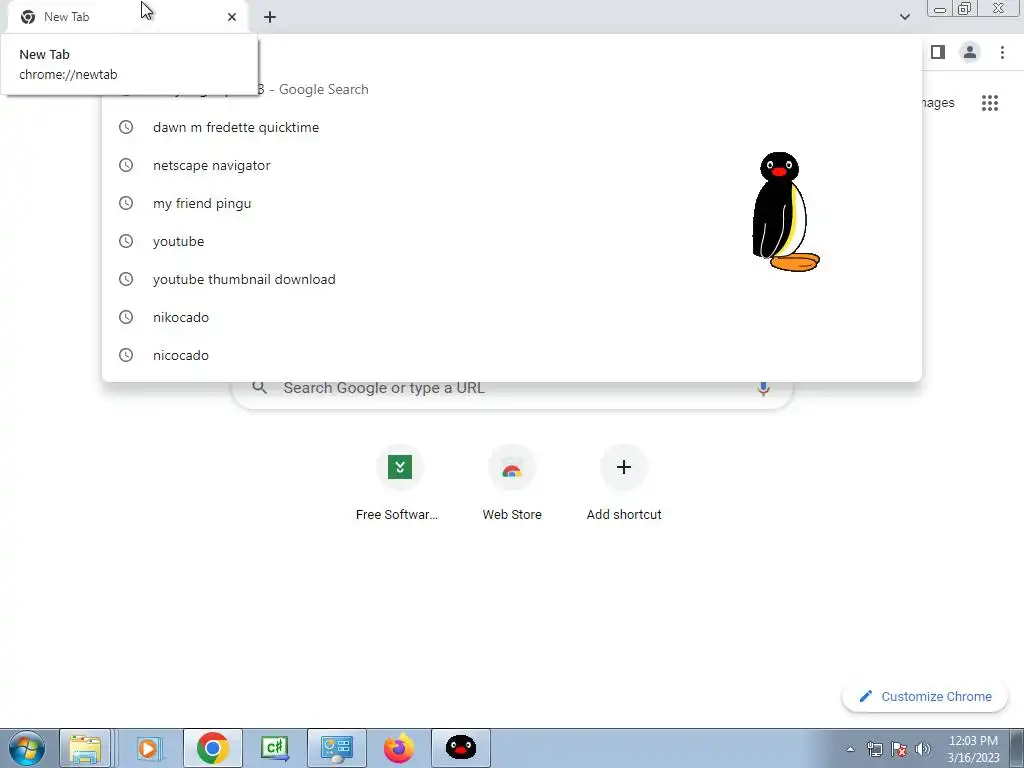This screenshot has width=1024, height=768.
Task: Select the 'dawn m fredette quicktime' suggestion
Action: click(x=511, y=127)
